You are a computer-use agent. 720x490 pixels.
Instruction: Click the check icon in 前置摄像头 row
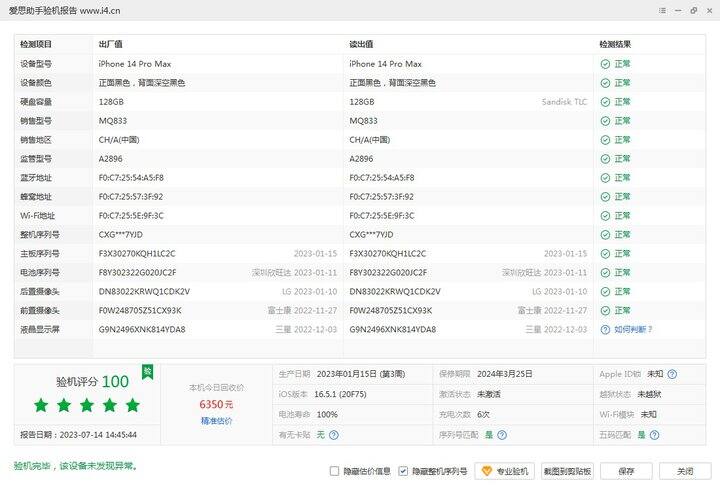coord(605,310)
